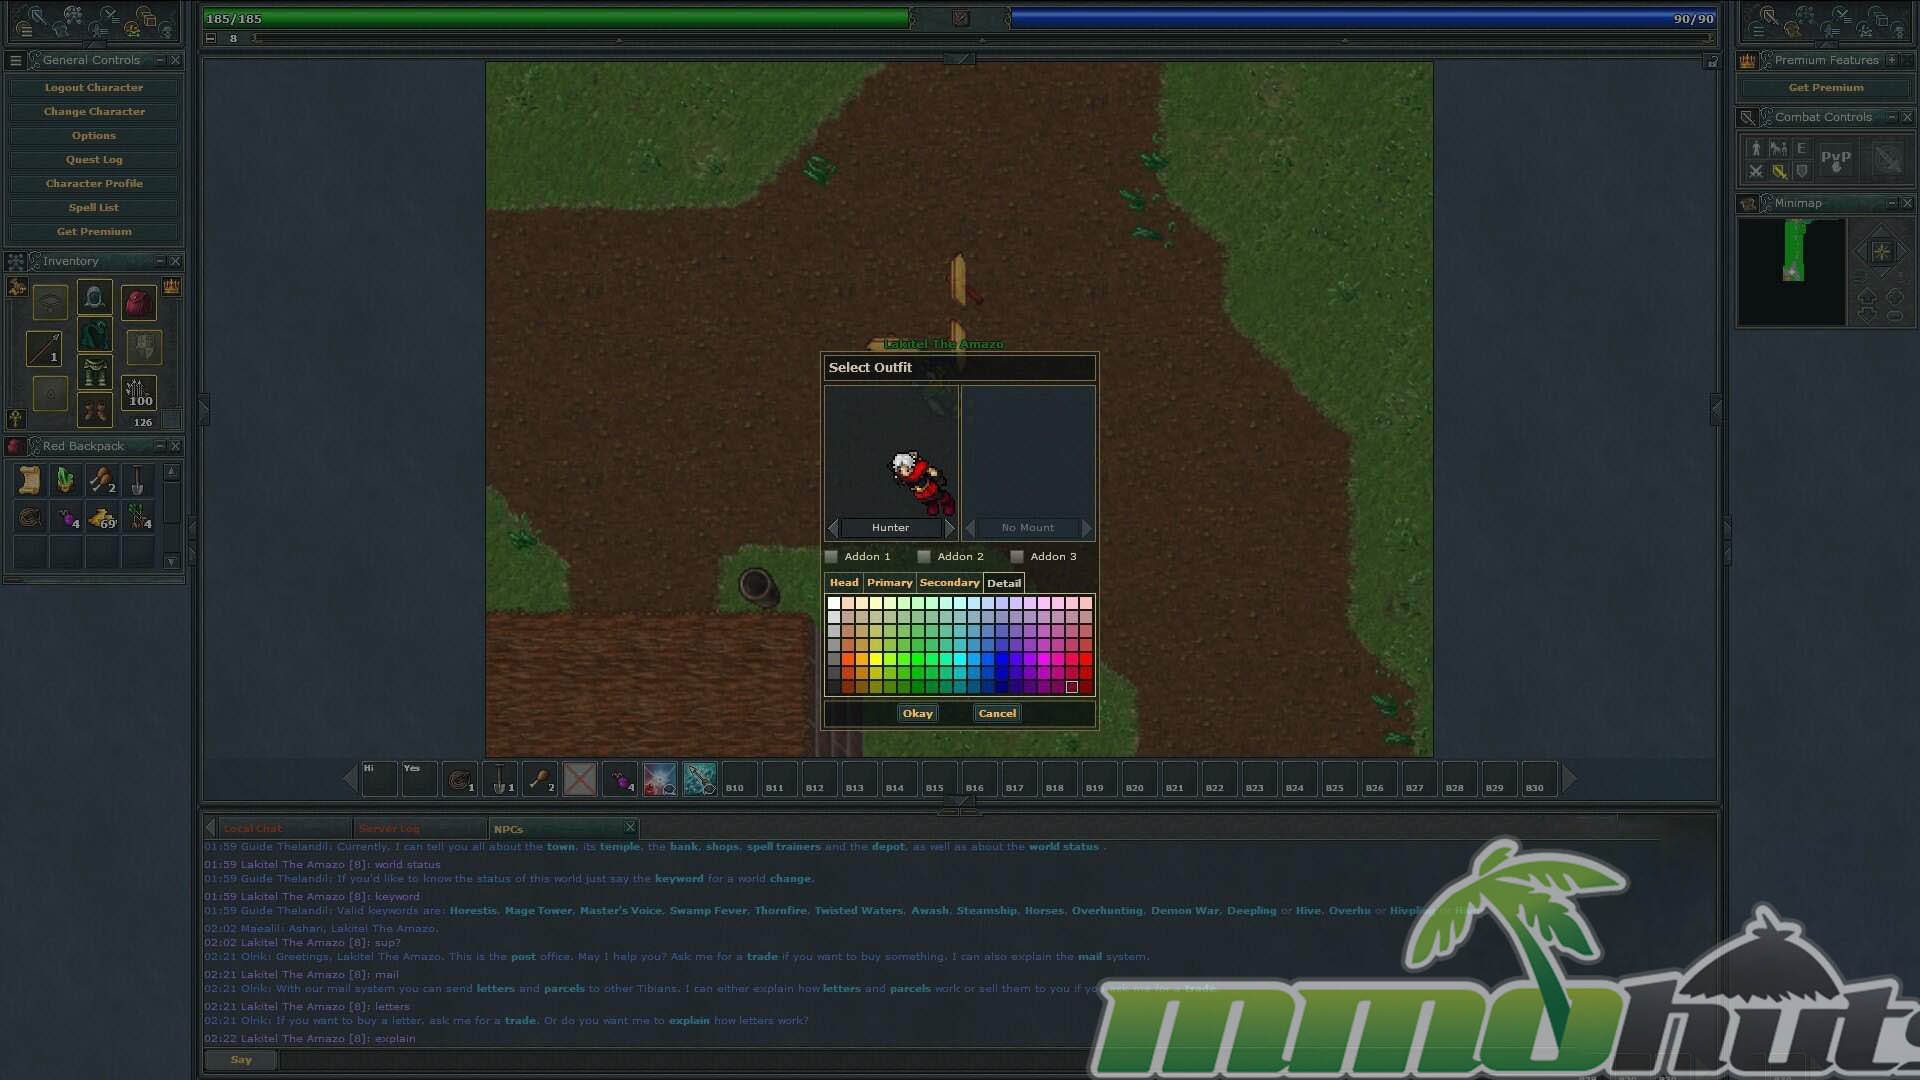Click the red backpack equipment slot

(138, 301)
